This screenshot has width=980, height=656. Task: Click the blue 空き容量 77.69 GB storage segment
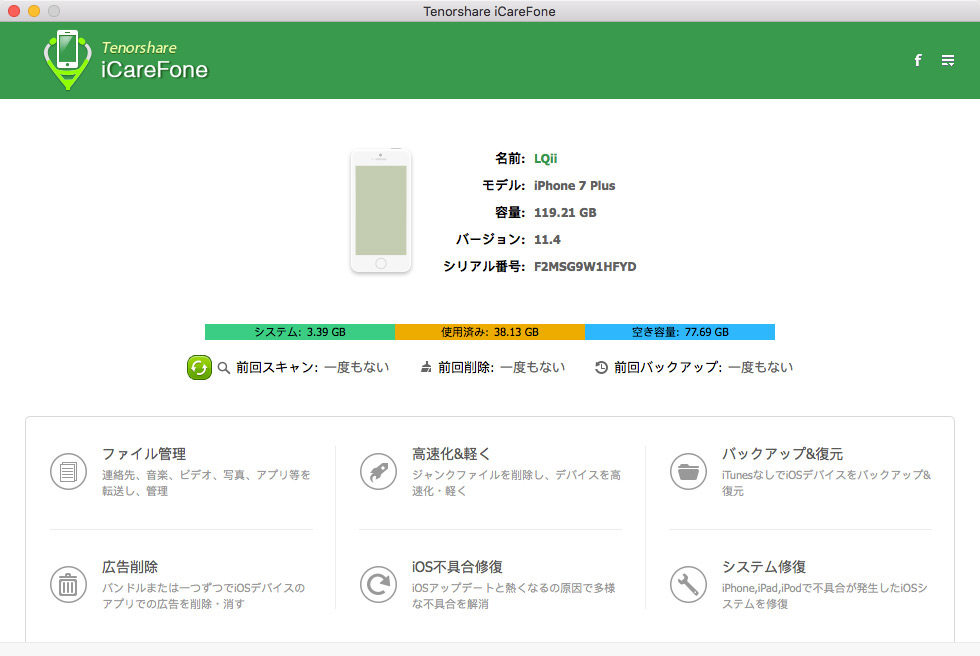(x=680, y=332)
